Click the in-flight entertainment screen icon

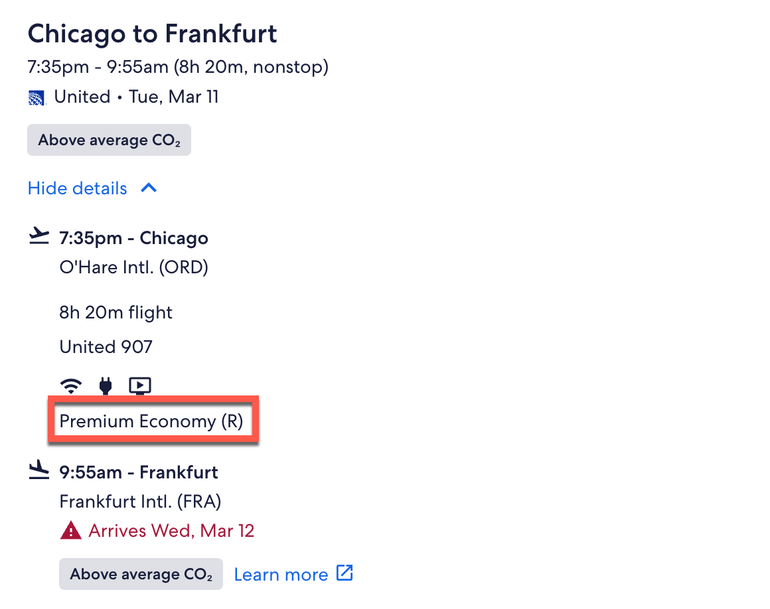(140, 385)
